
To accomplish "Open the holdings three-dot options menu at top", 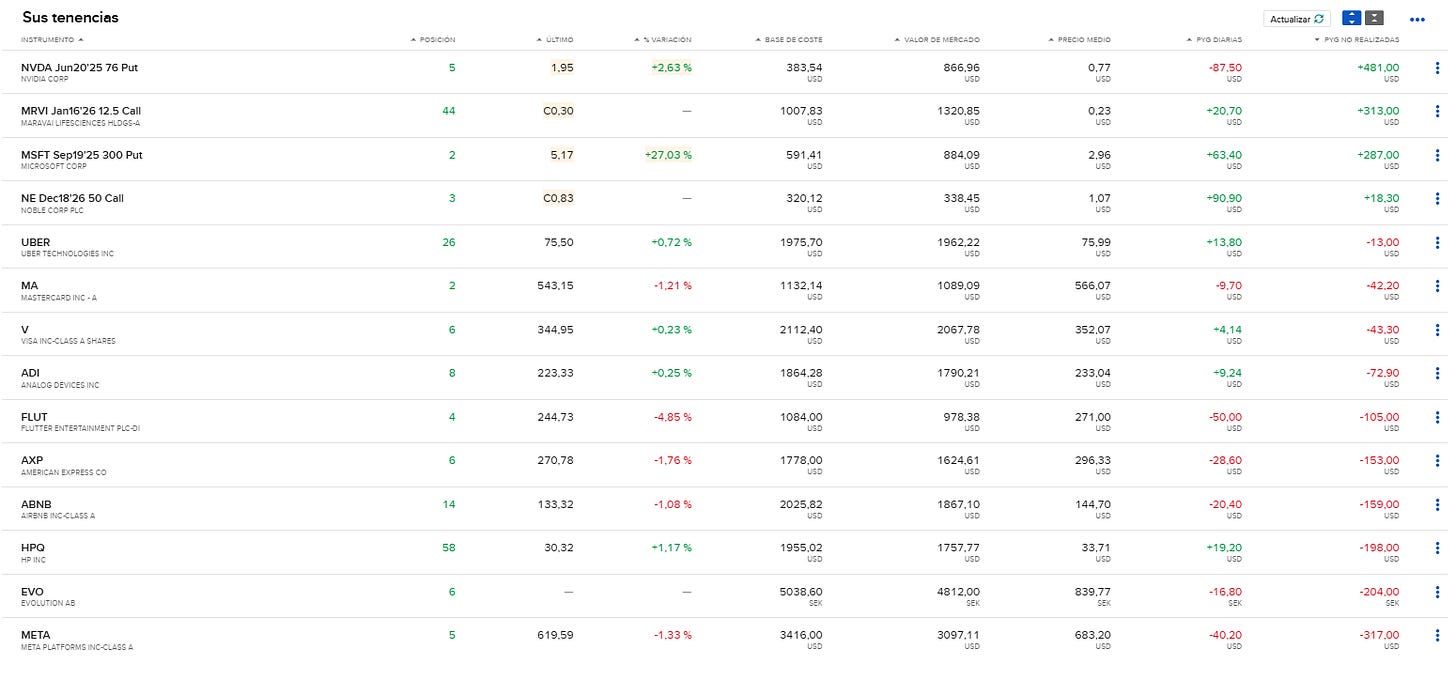I will 1416,19.
